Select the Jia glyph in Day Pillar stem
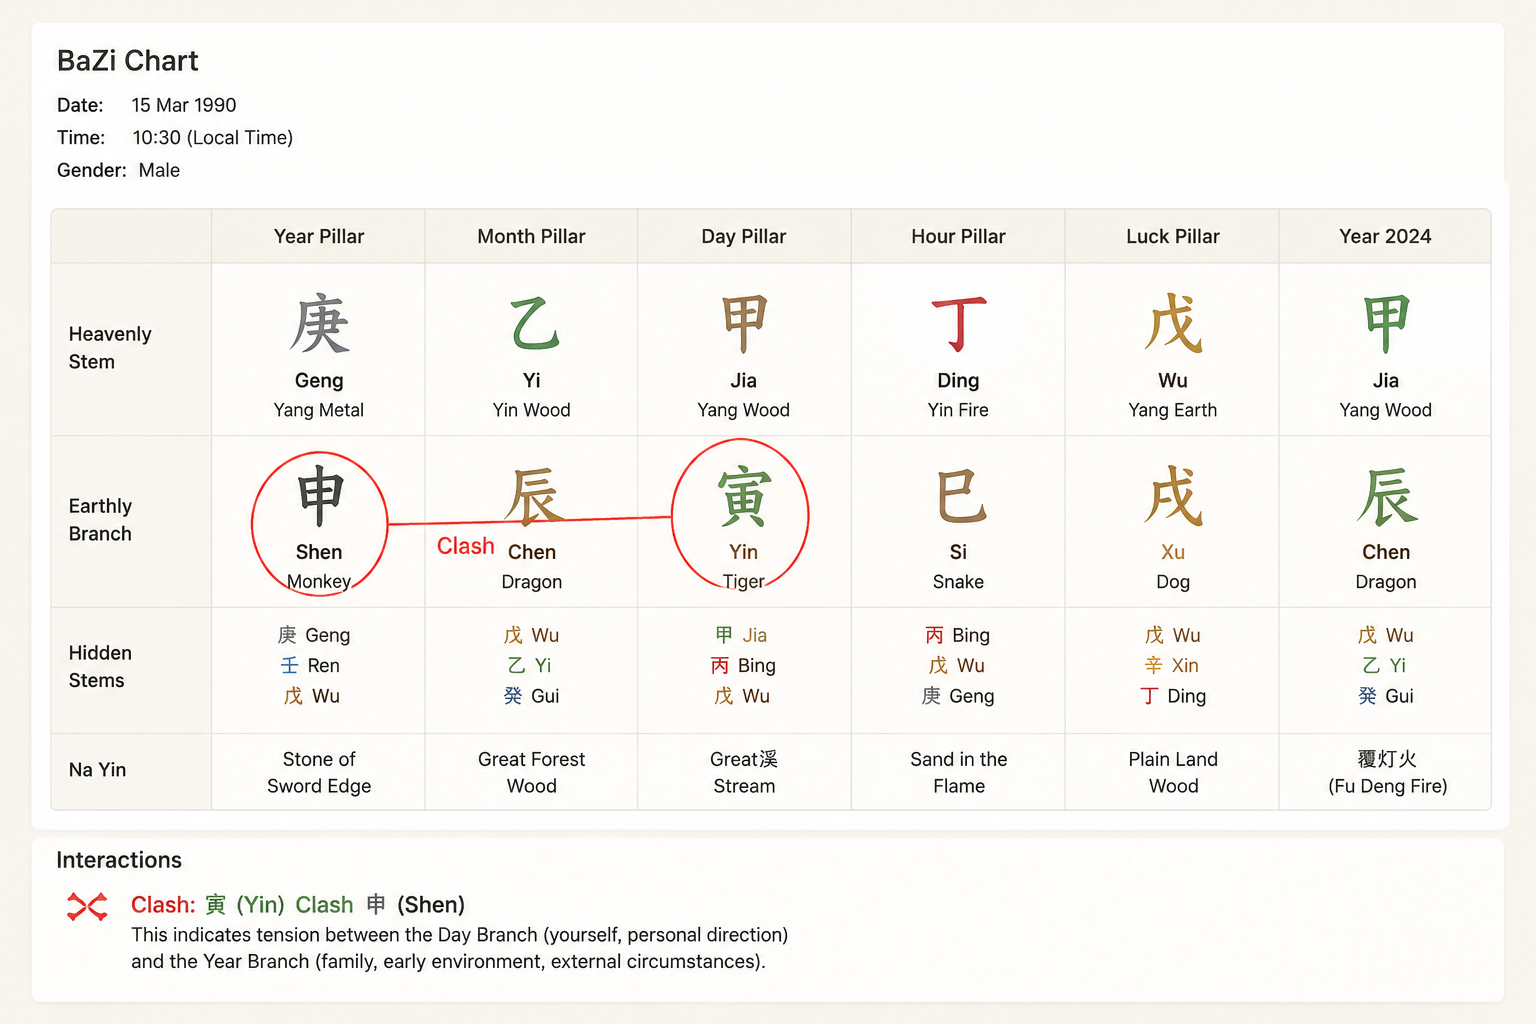Image resolution: width=1536 pixels, height=1024 pixels. [x=744, y=324]
